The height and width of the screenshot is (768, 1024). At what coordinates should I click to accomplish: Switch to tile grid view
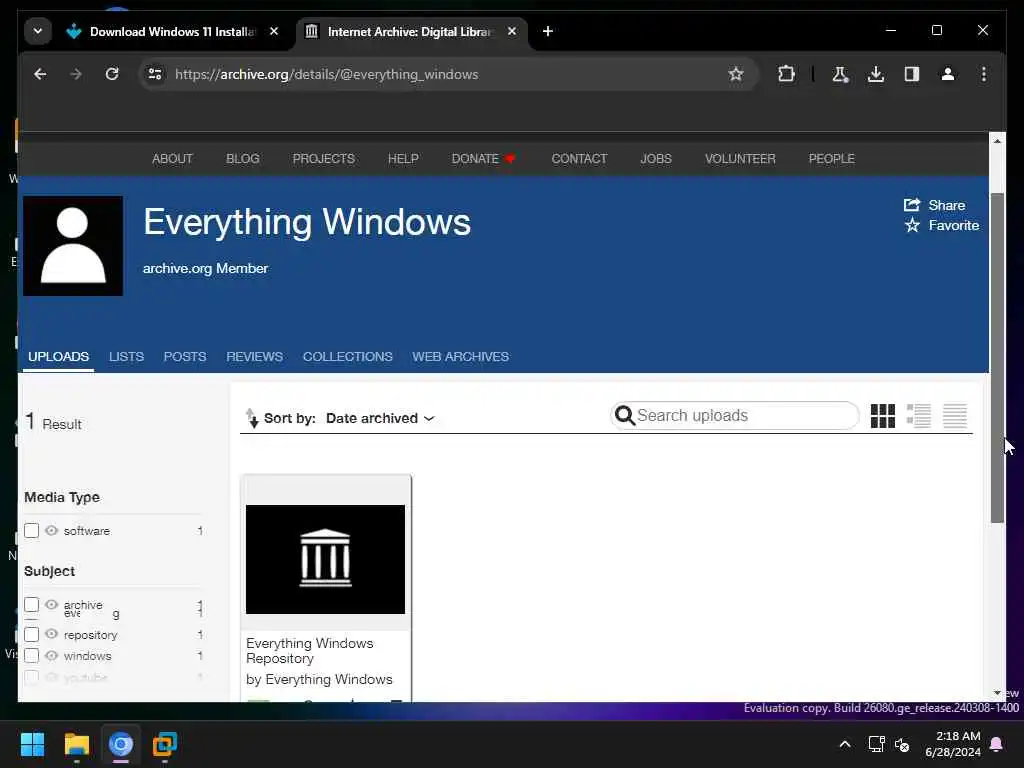pyautogui.click(x=882, y=415)
